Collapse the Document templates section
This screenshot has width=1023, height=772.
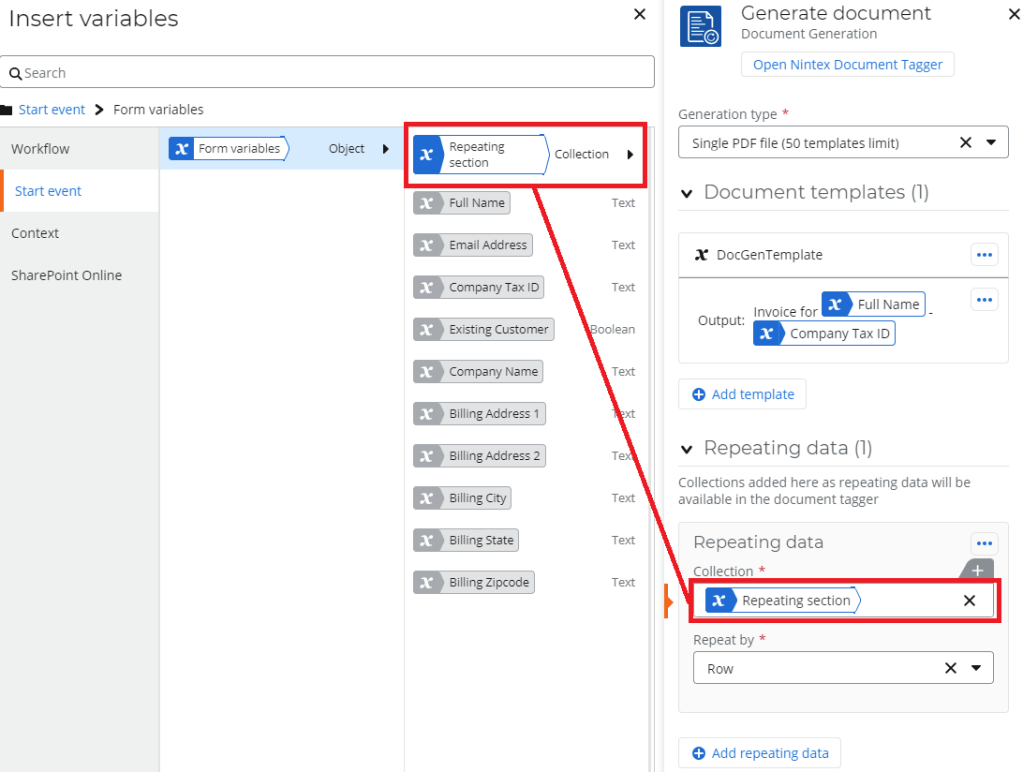point(687,193)
